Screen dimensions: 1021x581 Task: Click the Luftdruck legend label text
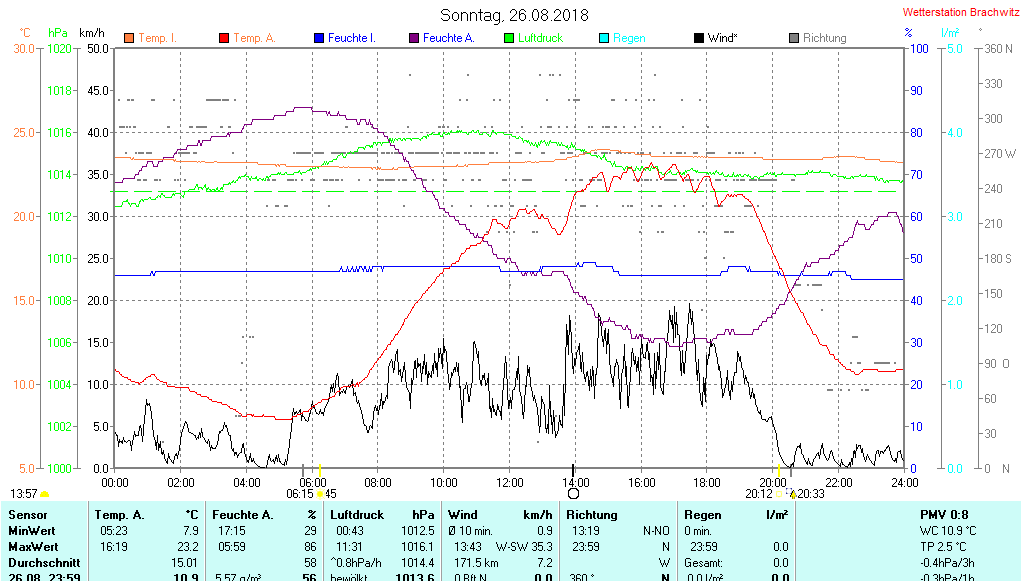tap(540, 38)
